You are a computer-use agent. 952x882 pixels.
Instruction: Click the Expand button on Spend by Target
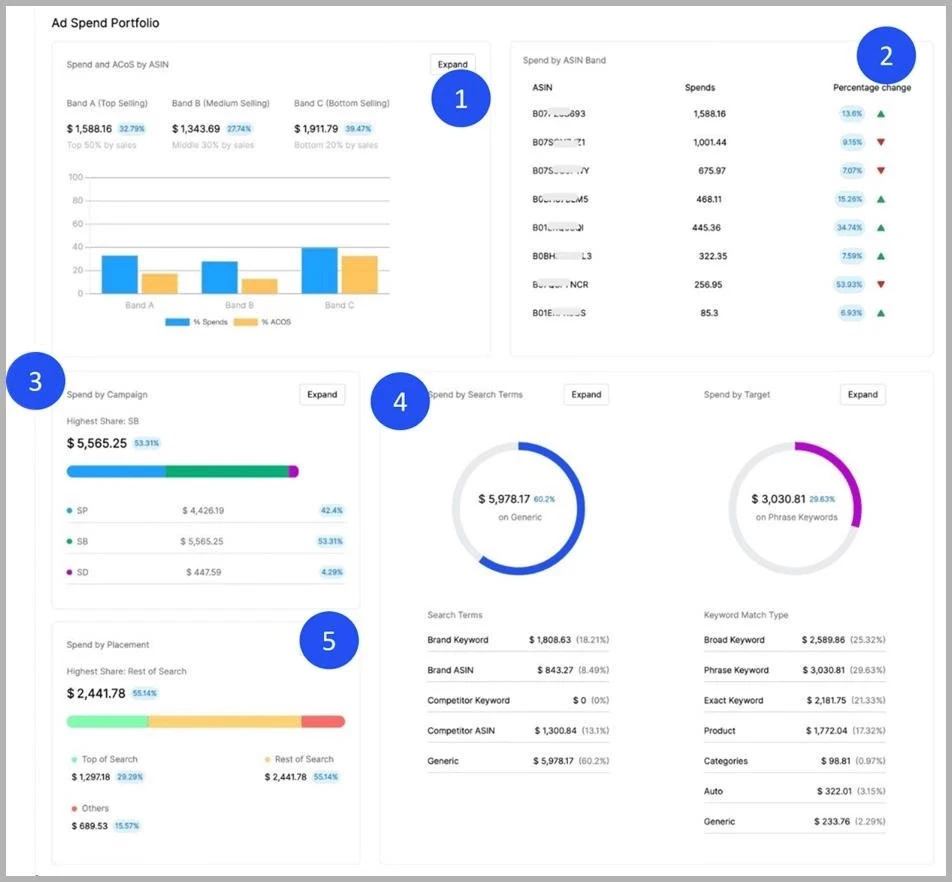[x=861, y=394]
